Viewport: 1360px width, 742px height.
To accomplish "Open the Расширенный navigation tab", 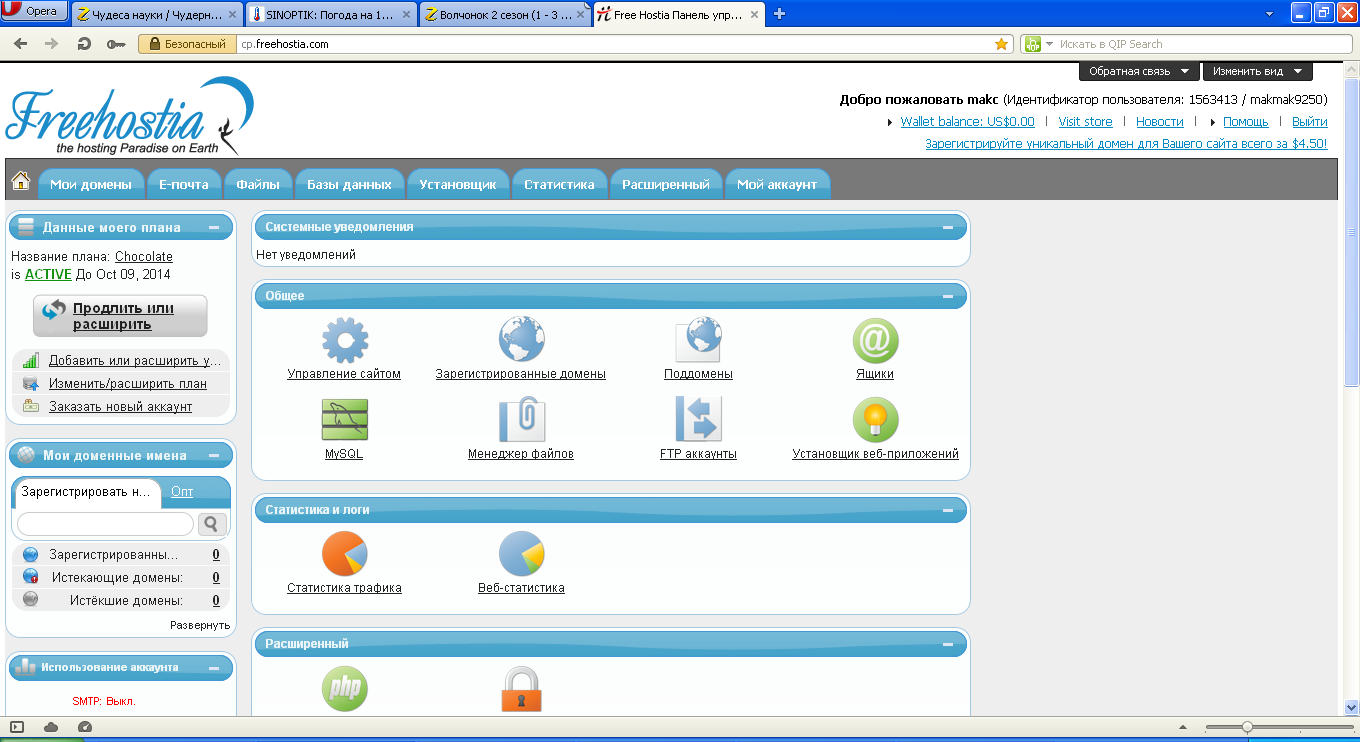I will [x=666, y=184].
